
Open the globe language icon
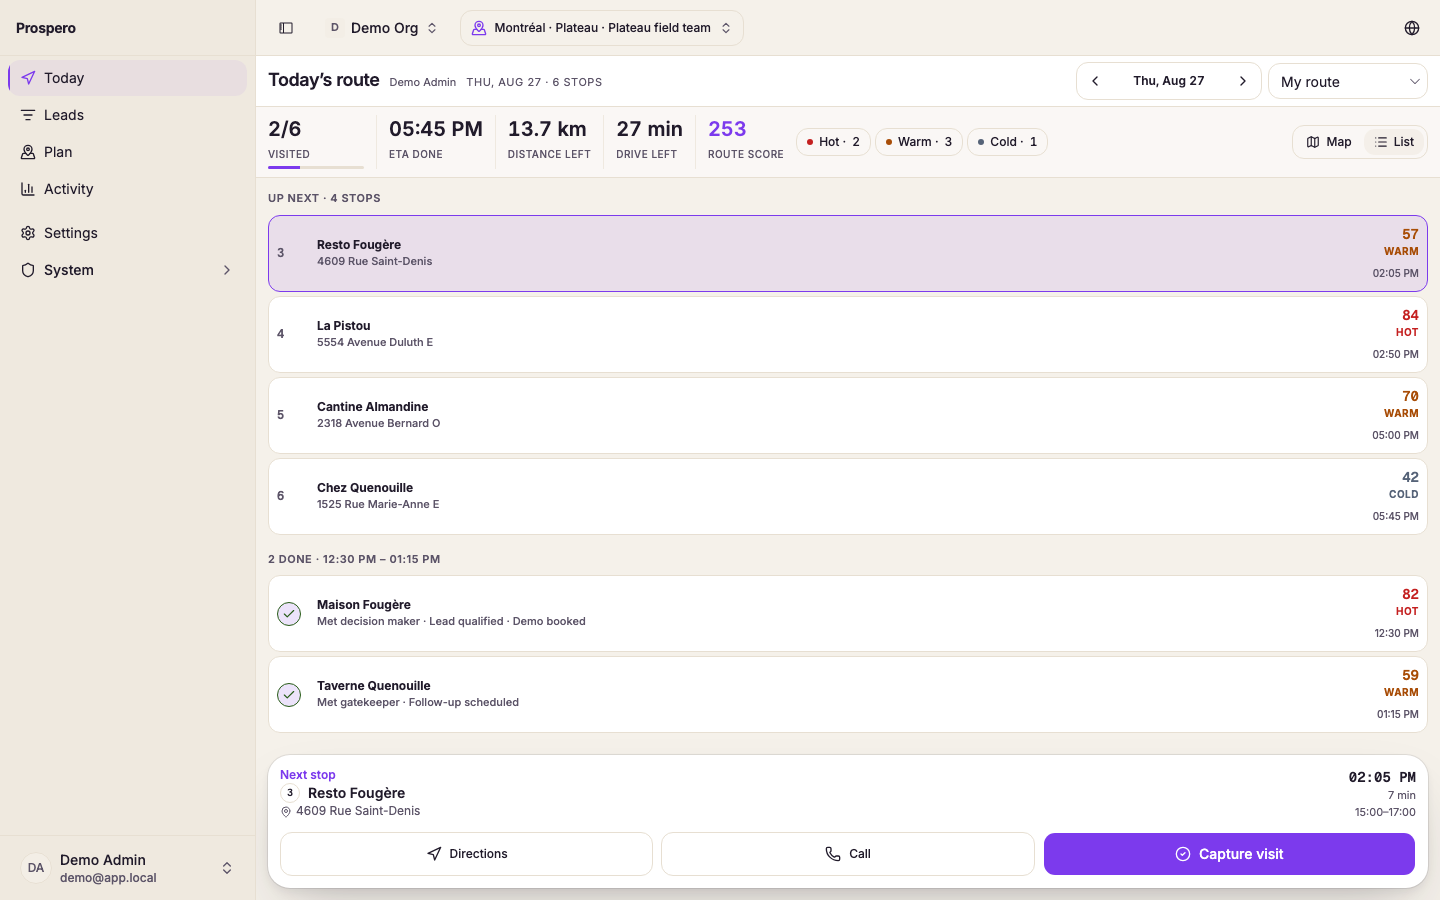click(1412, 28)
